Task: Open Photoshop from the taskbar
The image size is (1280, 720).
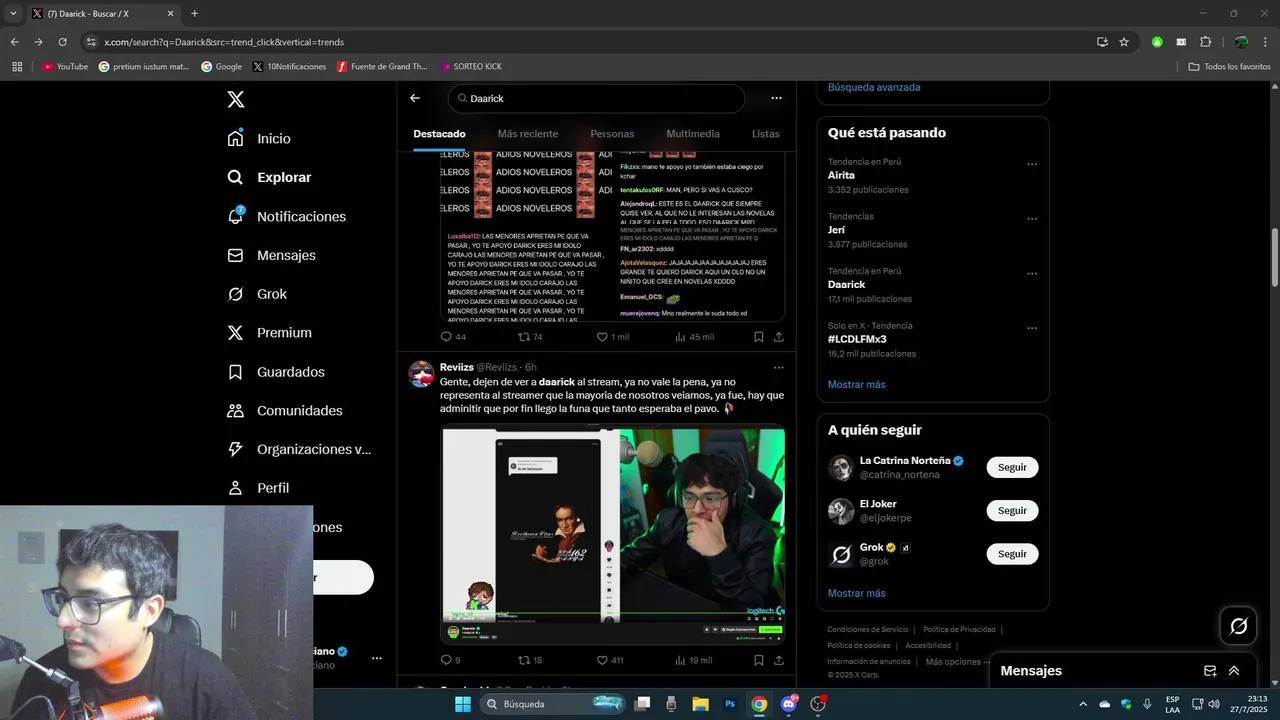Action: [x=730, y=704]
